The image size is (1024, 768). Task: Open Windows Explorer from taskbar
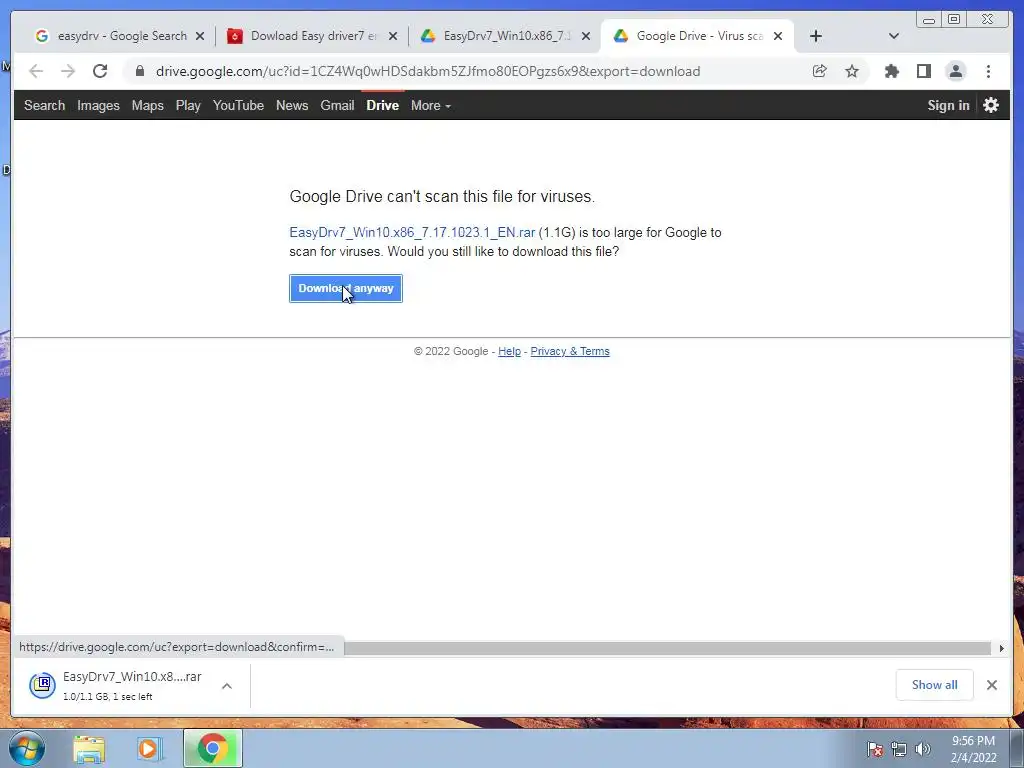click(x=89, y=749)
